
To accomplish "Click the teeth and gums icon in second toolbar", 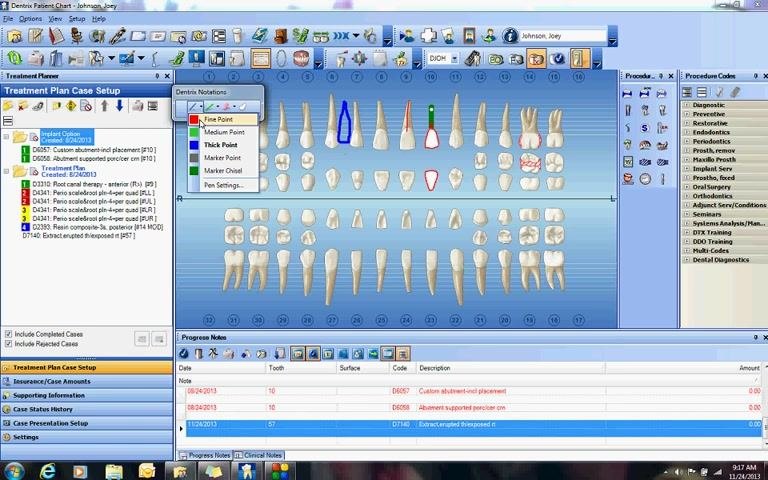I will (301, 58).
